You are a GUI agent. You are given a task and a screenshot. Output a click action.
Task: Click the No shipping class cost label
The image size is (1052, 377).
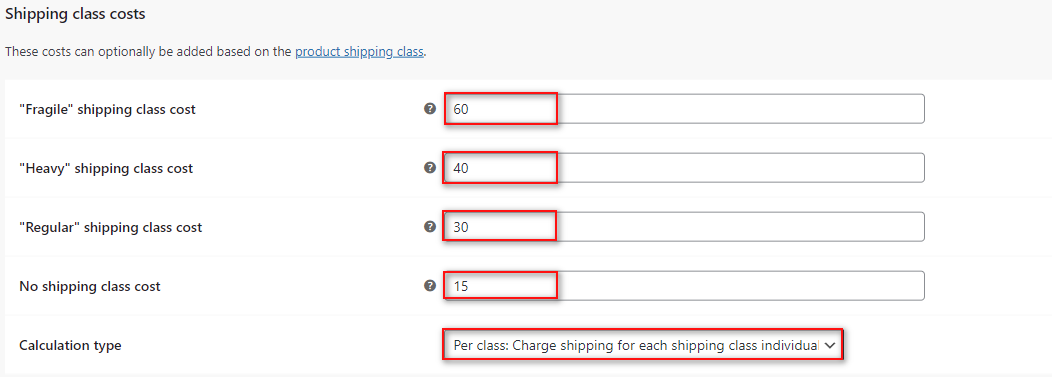tap(90, 286)
